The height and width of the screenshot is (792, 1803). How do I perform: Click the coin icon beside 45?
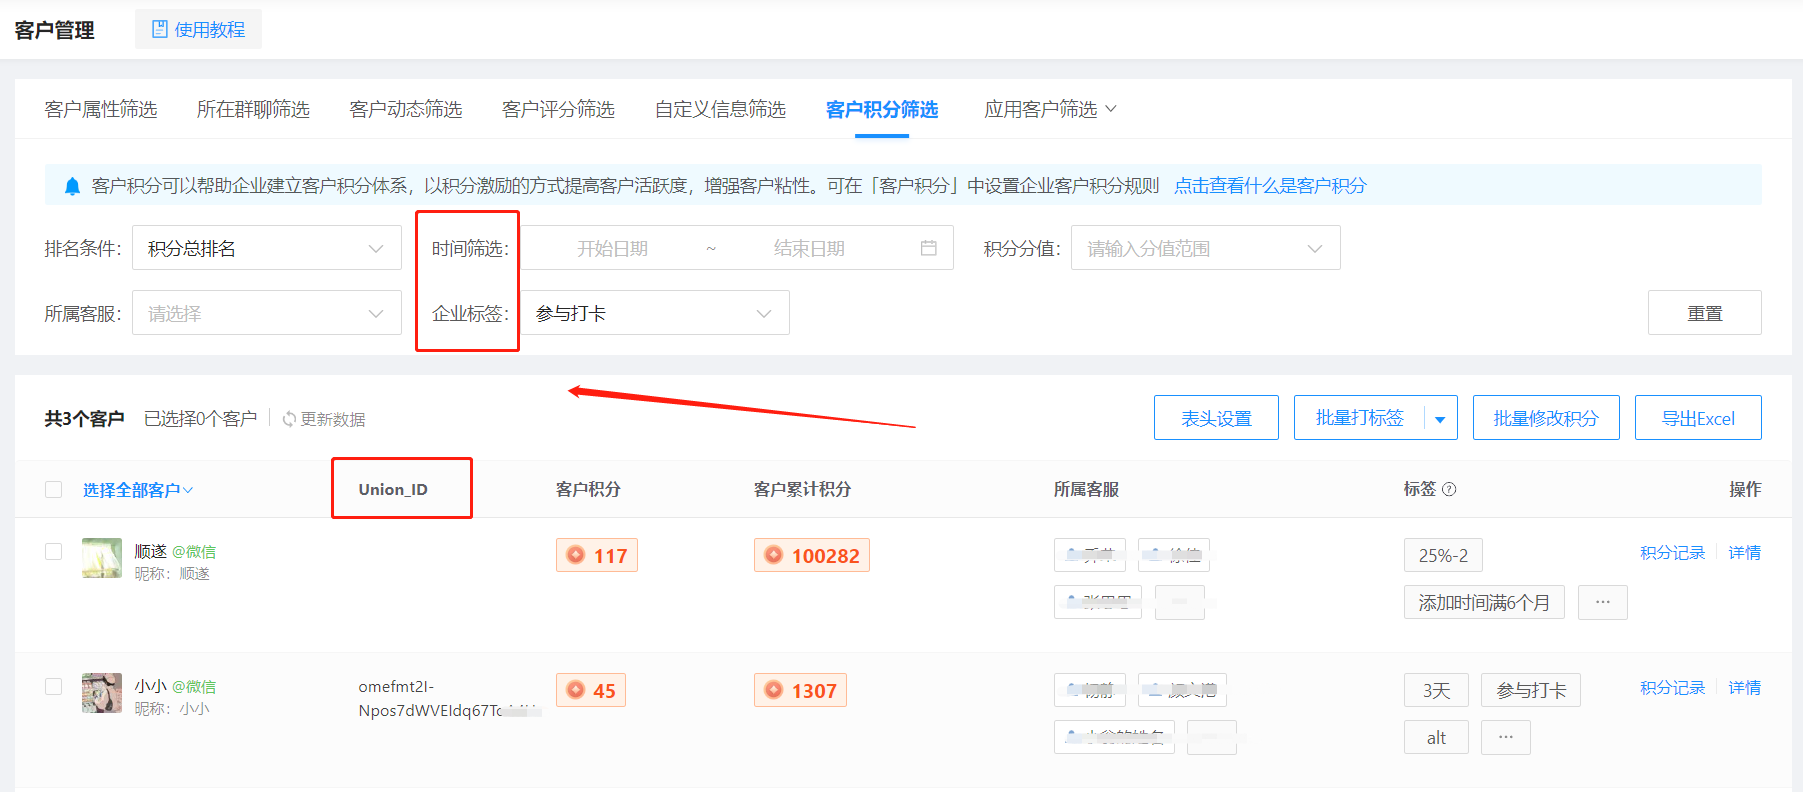click(x=576, y=690)
